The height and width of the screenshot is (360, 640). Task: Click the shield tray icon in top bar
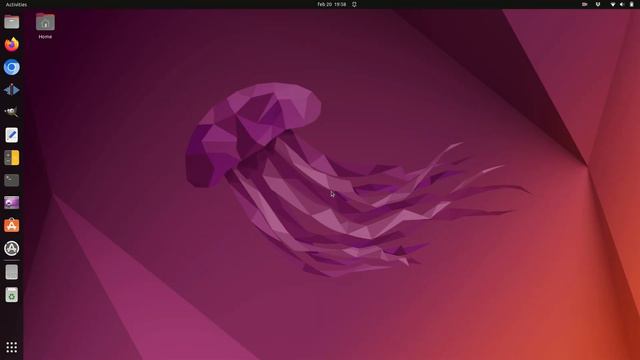point(598,4)
